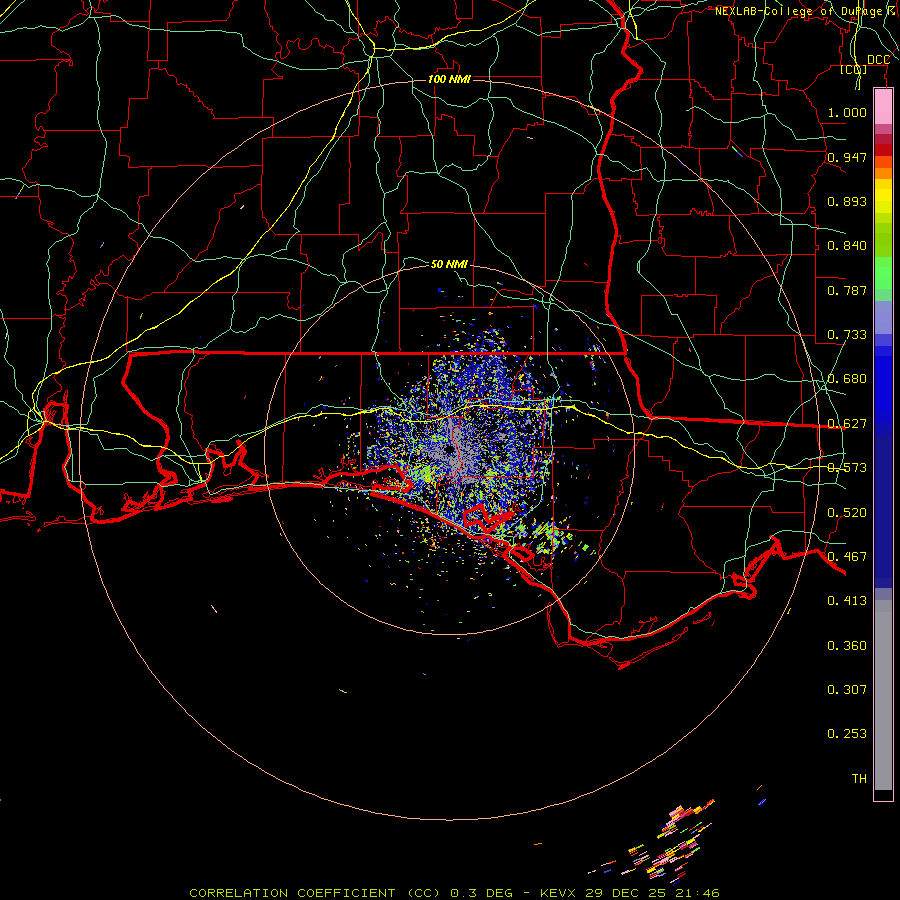Click the 0.680 color scale label
This screenshot has width=900, height=900.
click(847, 379)
